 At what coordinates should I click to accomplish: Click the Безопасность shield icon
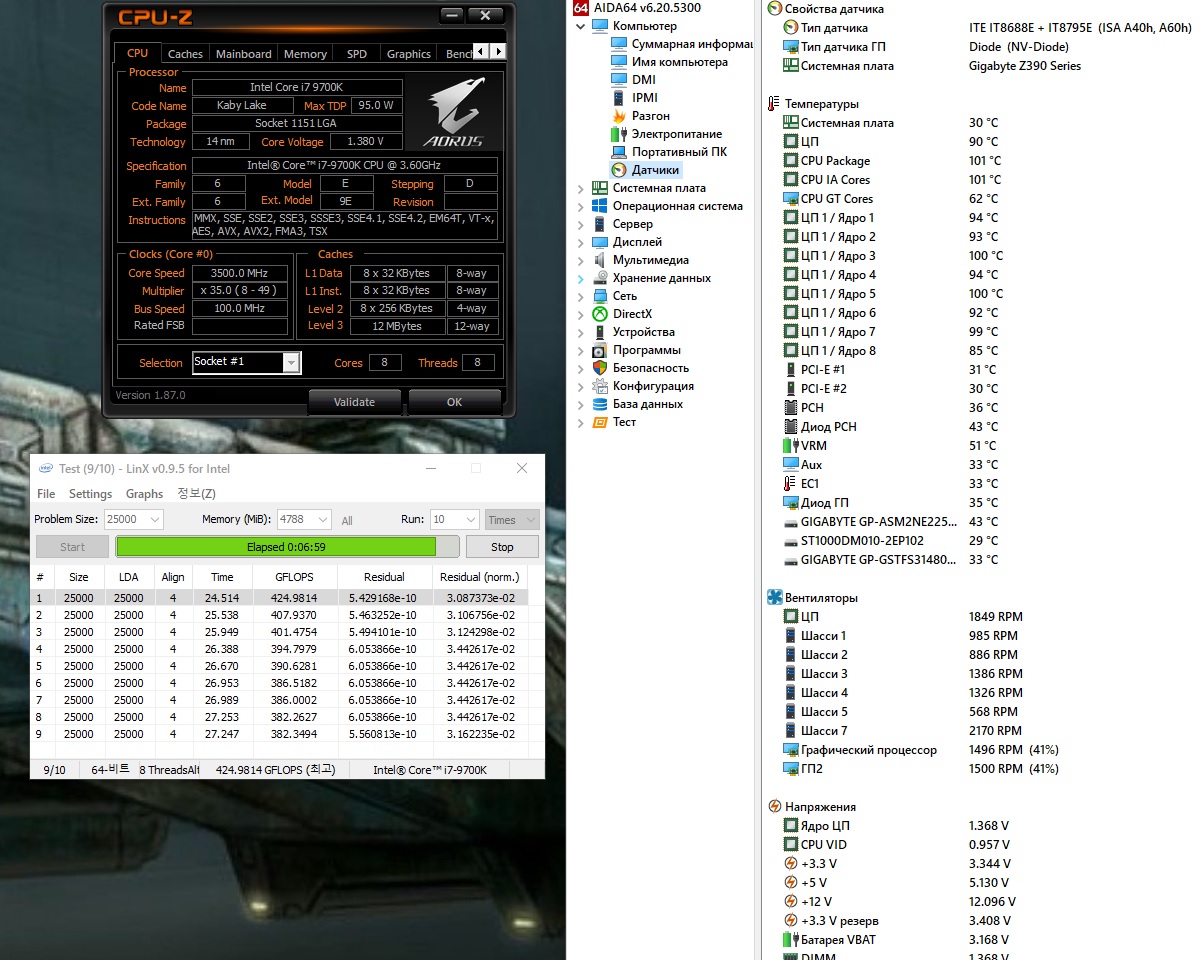(600, 368)
